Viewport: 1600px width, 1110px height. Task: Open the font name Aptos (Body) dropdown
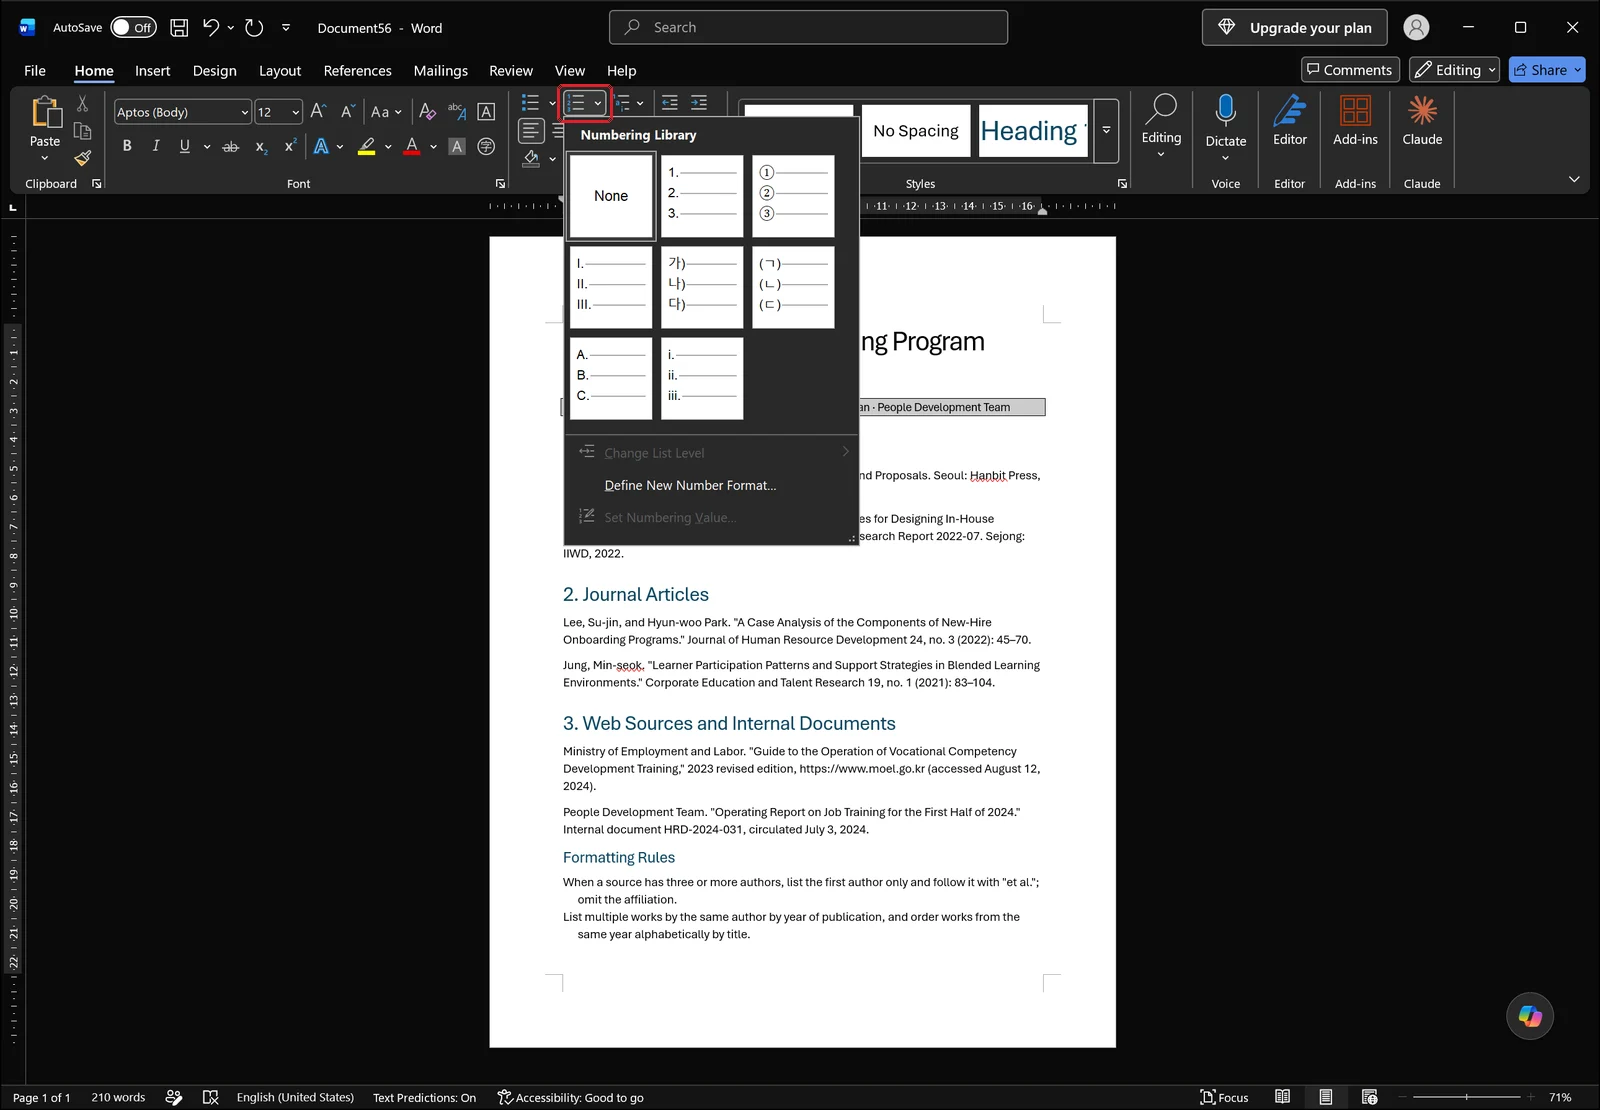coord(244,112)
